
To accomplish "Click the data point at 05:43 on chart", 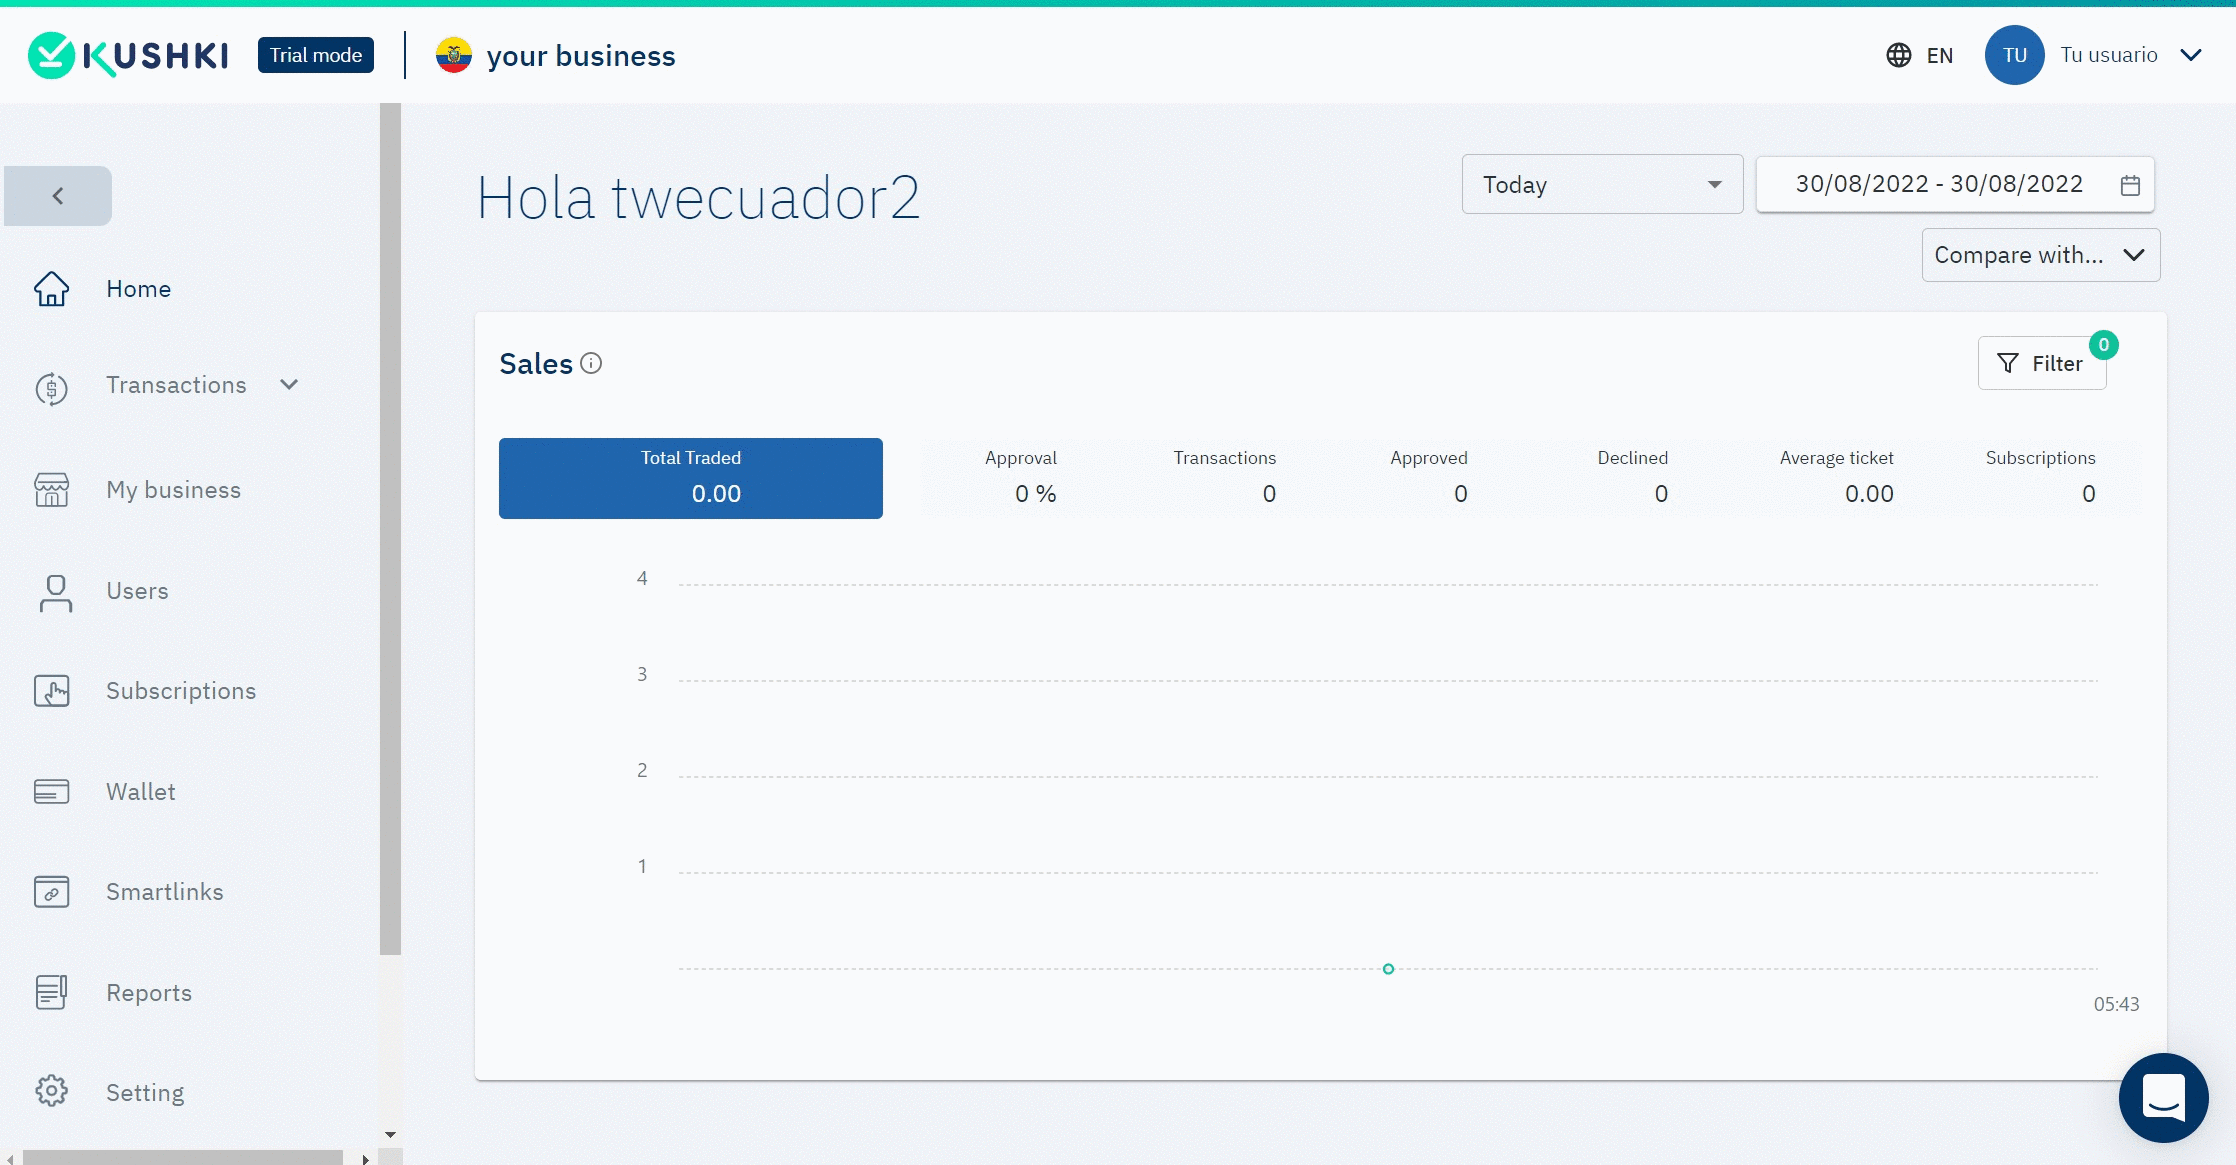I will (1389, 970).
